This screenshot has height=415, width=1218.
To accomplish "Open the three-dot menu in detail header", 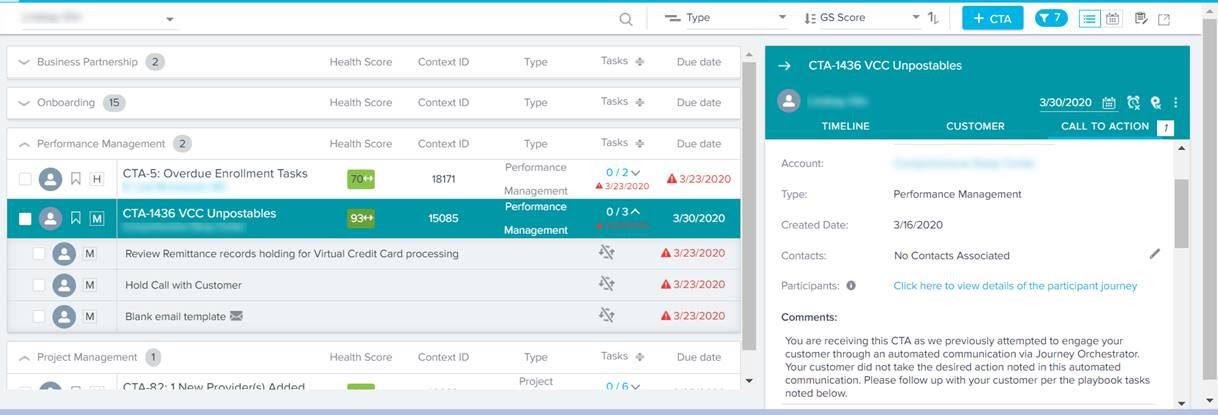I will tap(1176, 102).
